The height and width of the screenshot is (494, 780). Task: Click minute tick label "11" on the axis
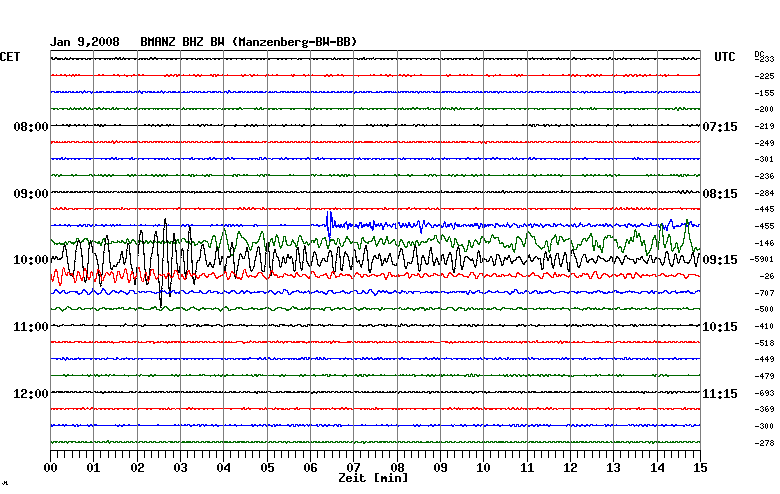point(527,468)
